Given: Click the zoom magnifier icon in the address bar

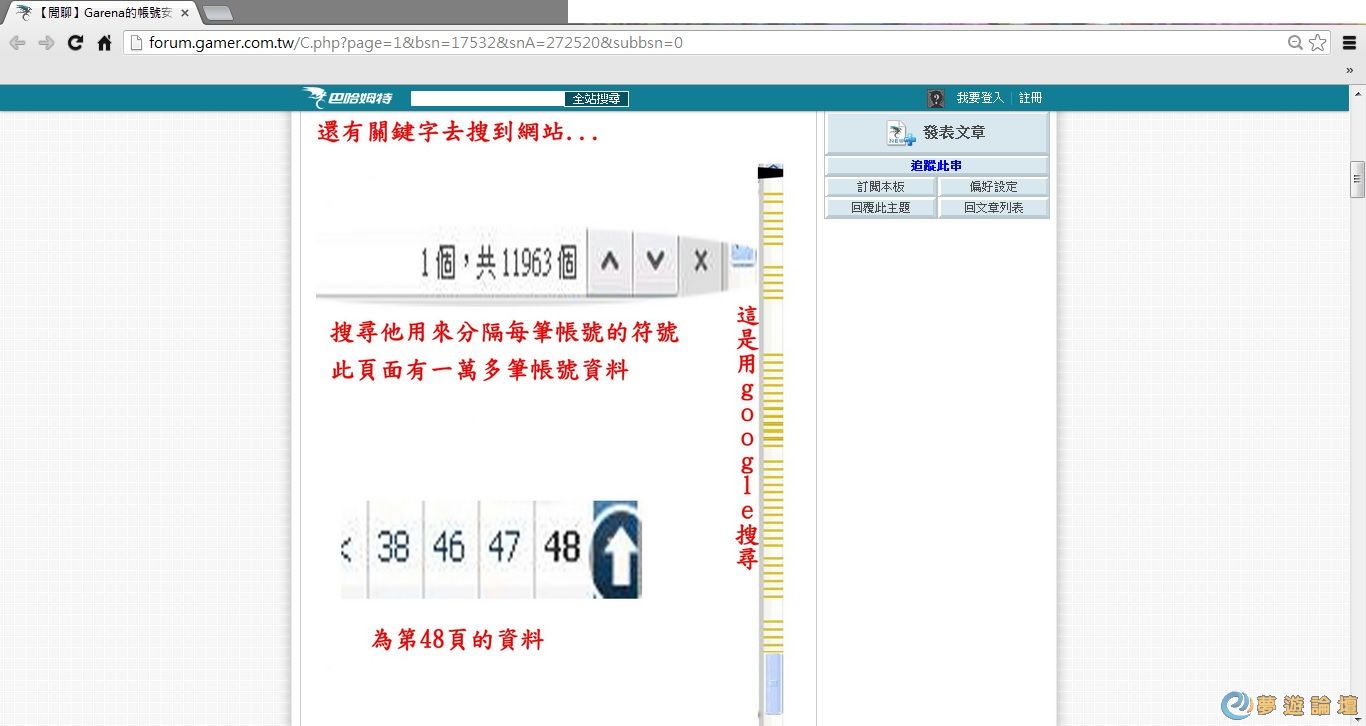Looking at the screenshot, I should 1294,42.
